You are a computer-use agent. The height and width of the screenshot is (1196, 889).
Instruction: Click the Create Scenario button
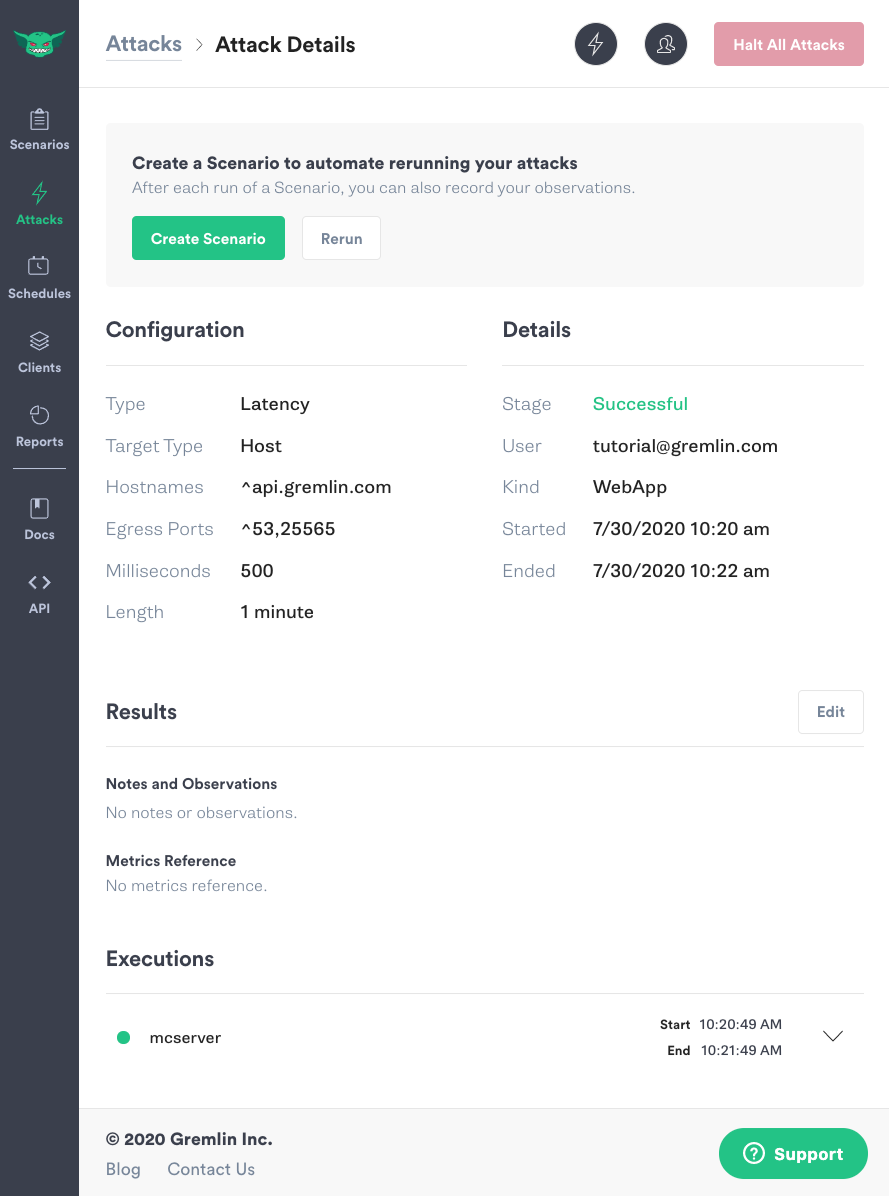pyautogui.click(x=208, y=238)
